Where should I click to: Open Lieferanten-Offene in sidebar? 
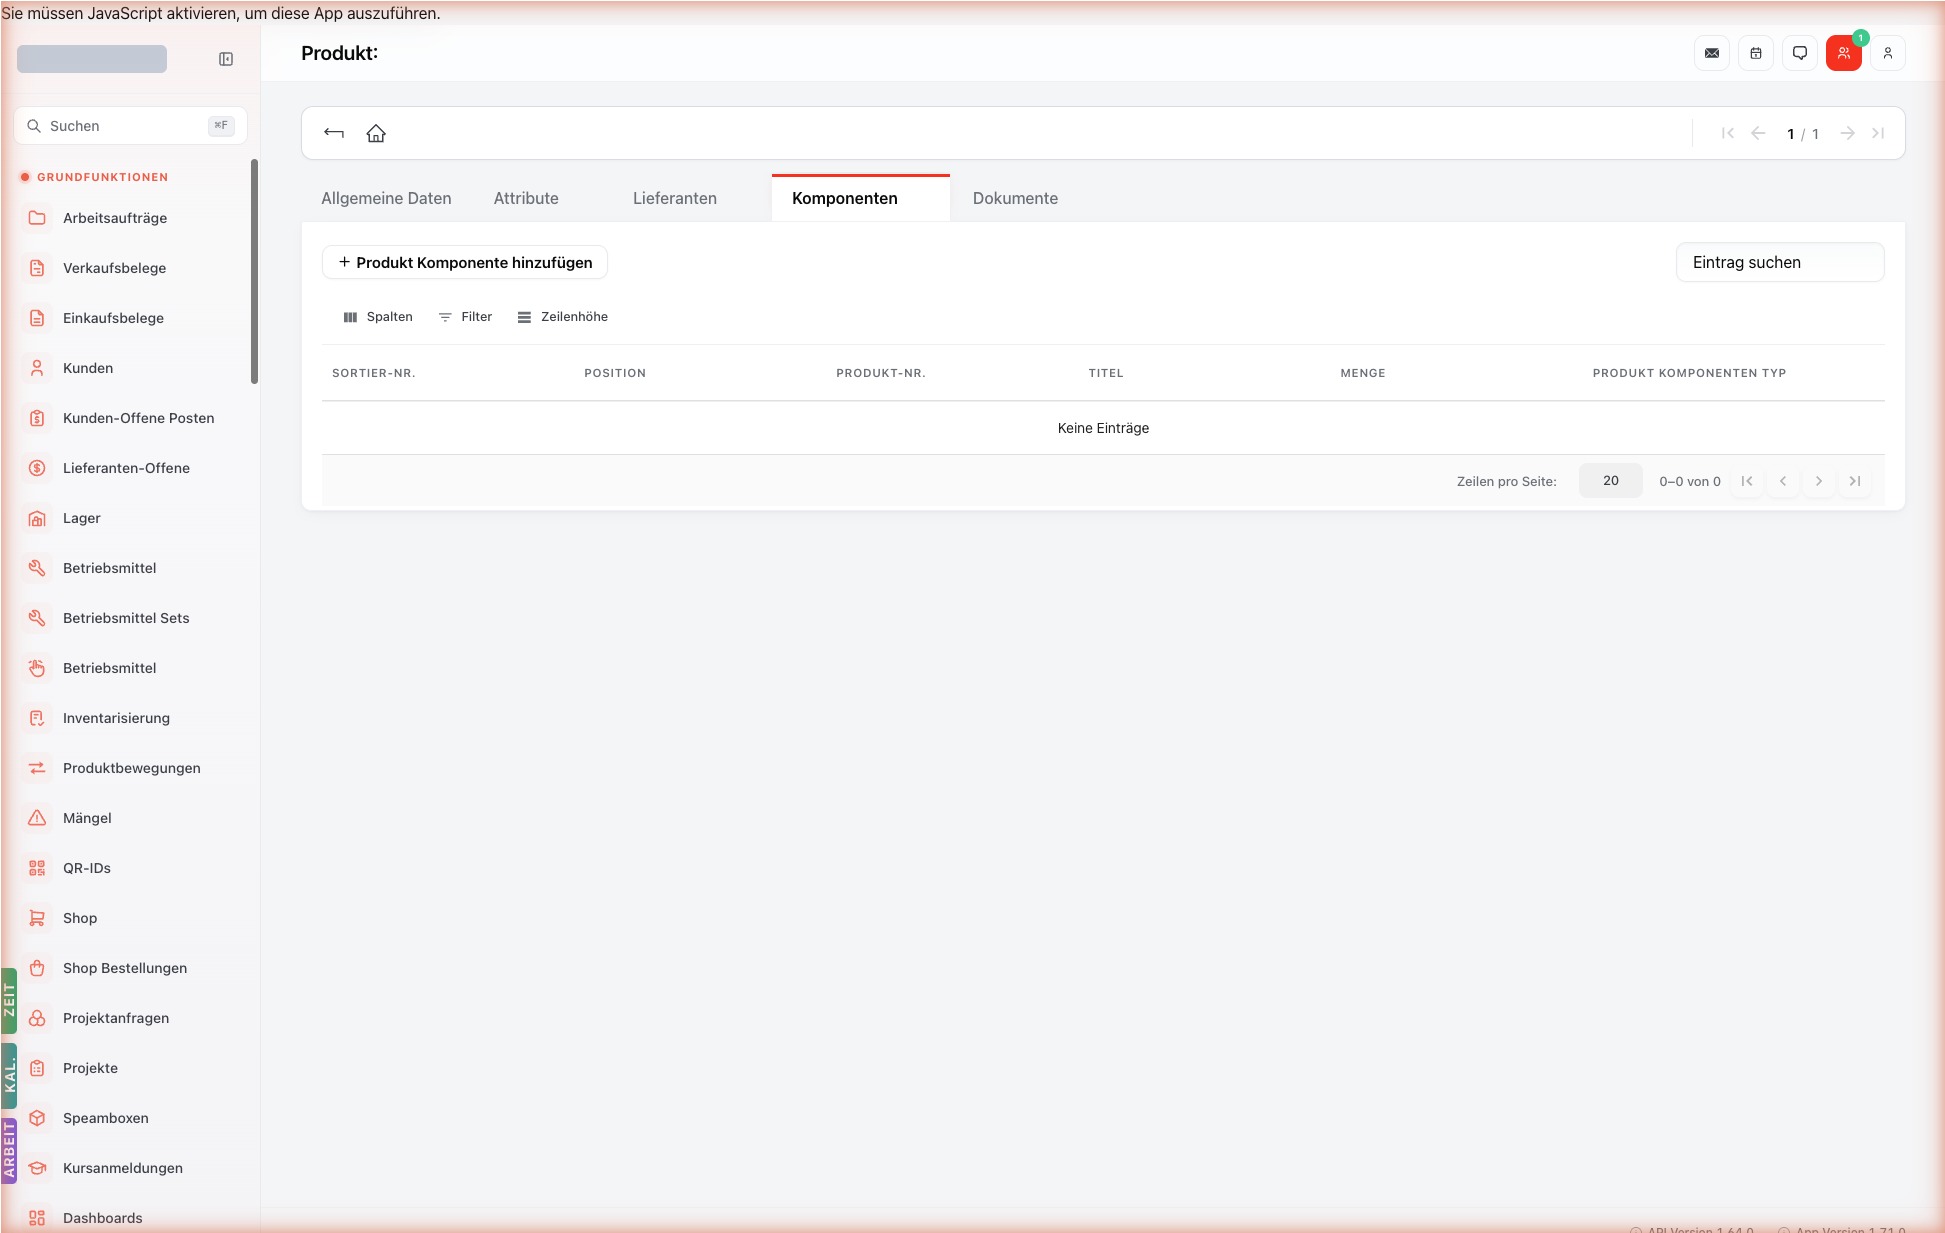click(x=126, y=468)
